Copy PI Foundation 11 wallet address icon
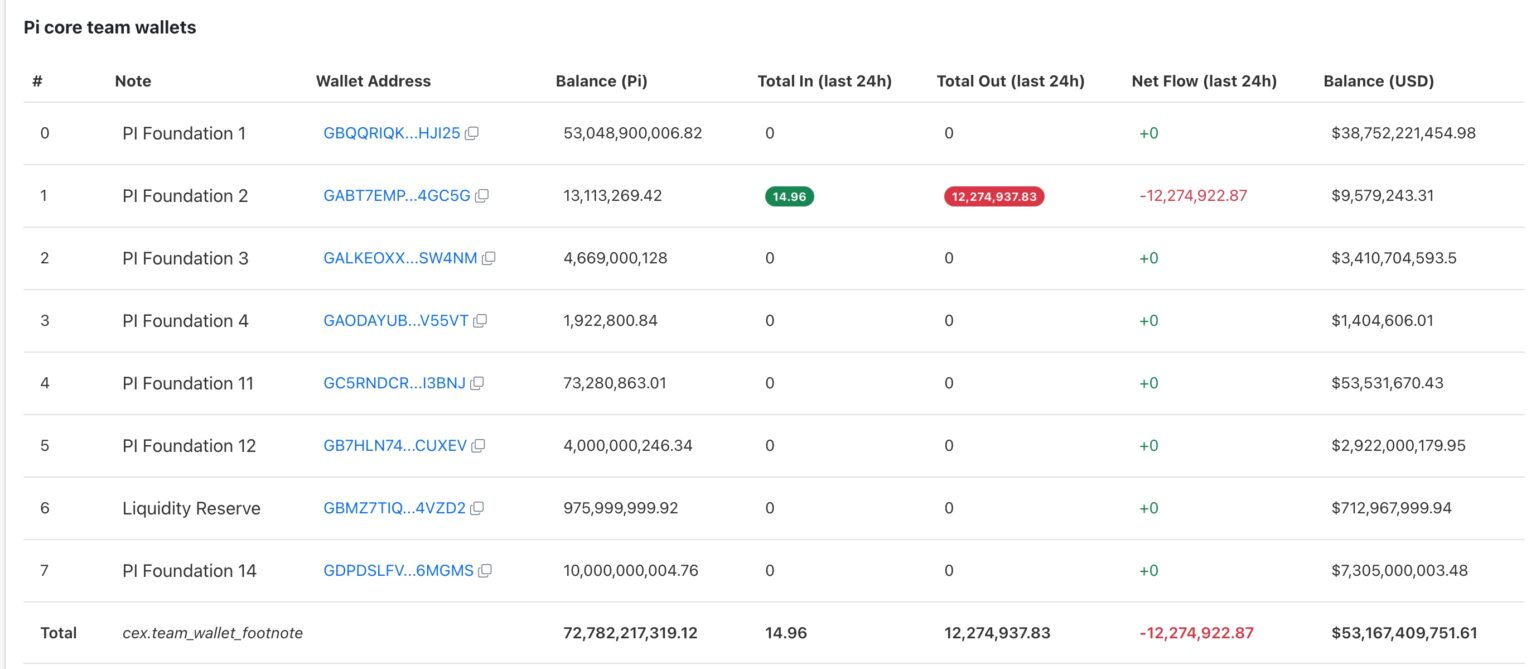The height and width of the screenshot is (669, 1536). pos(477,383)
